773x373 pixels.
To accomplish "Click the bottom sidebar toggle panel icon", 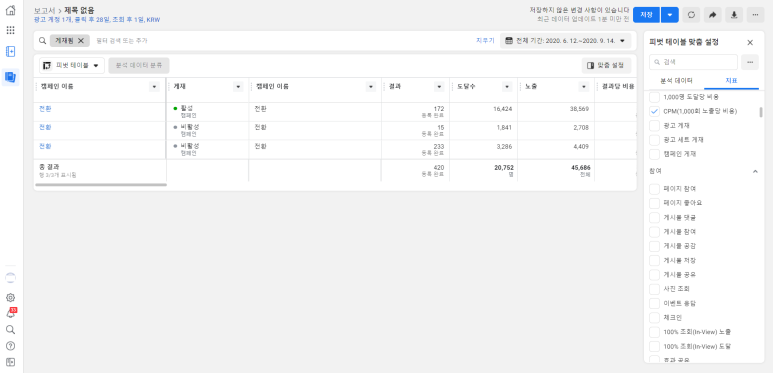I will point(10,362).
